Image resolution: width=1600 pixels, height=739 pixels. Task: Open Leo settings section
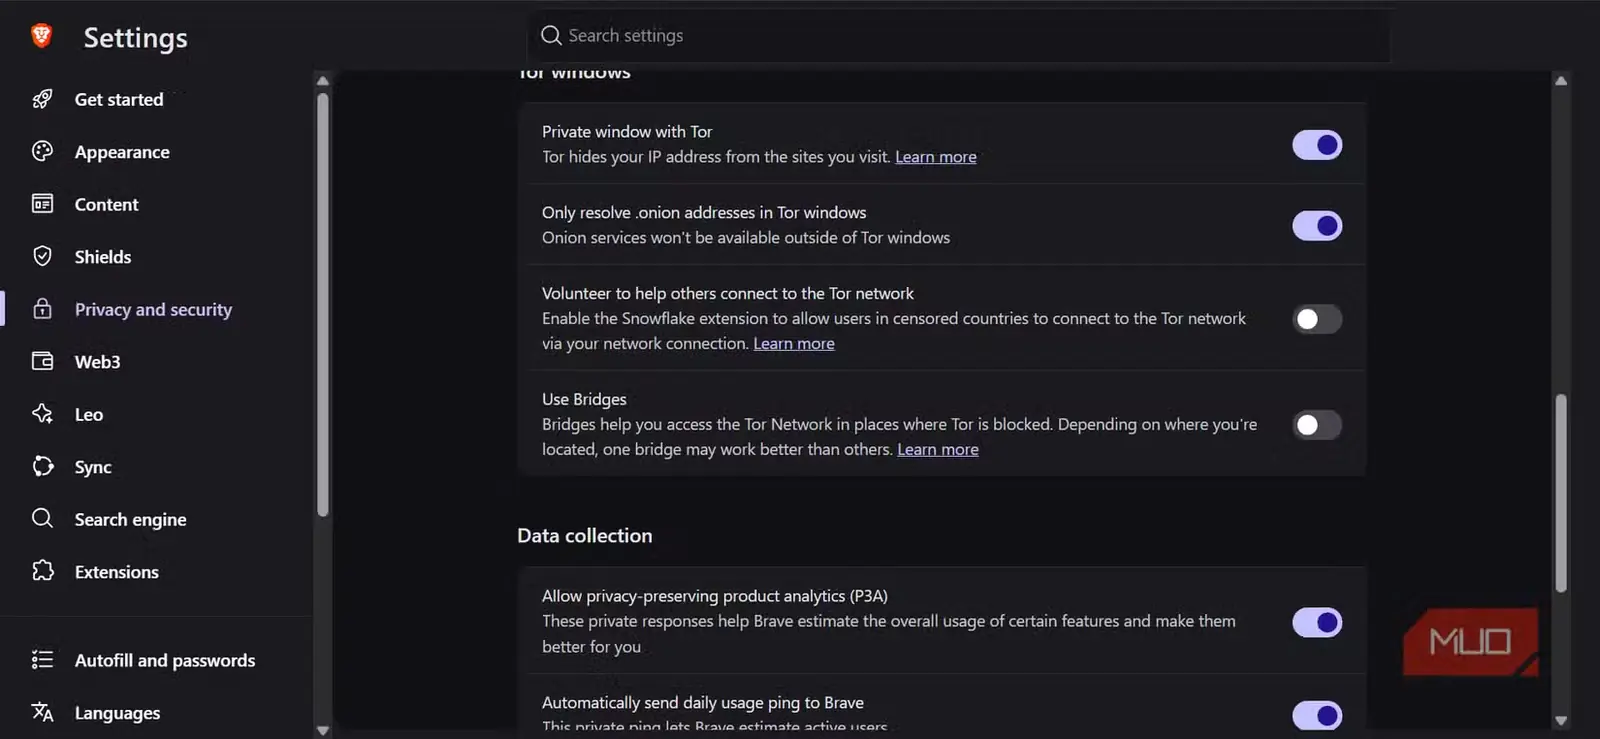click(x=89, y=414)
